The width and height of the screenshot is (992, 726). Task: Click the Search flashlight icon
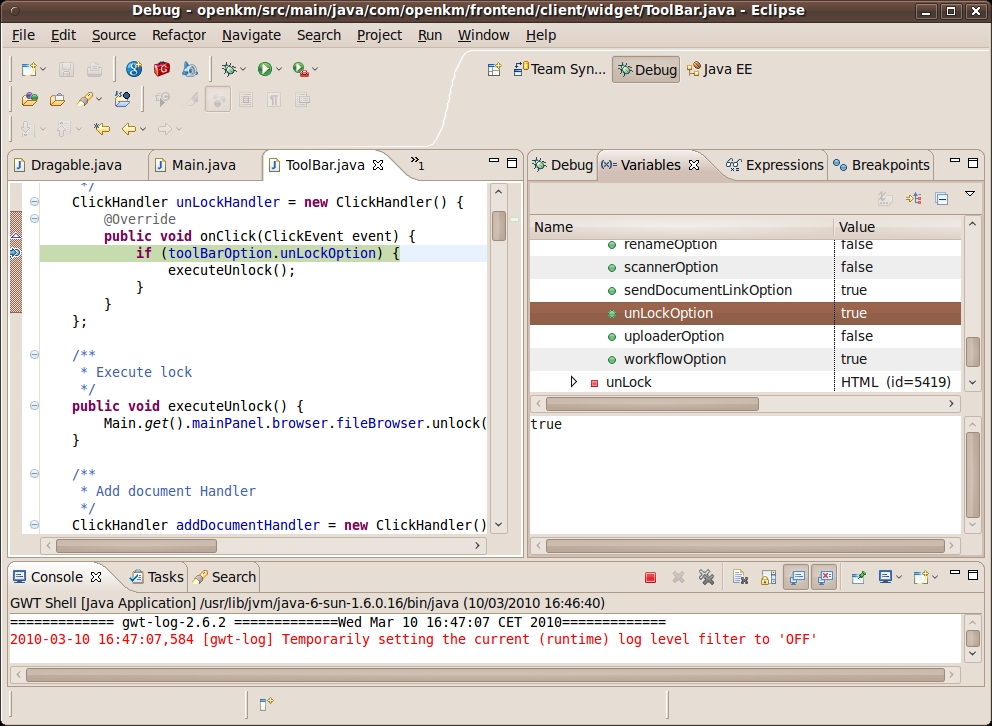point(85,99)
